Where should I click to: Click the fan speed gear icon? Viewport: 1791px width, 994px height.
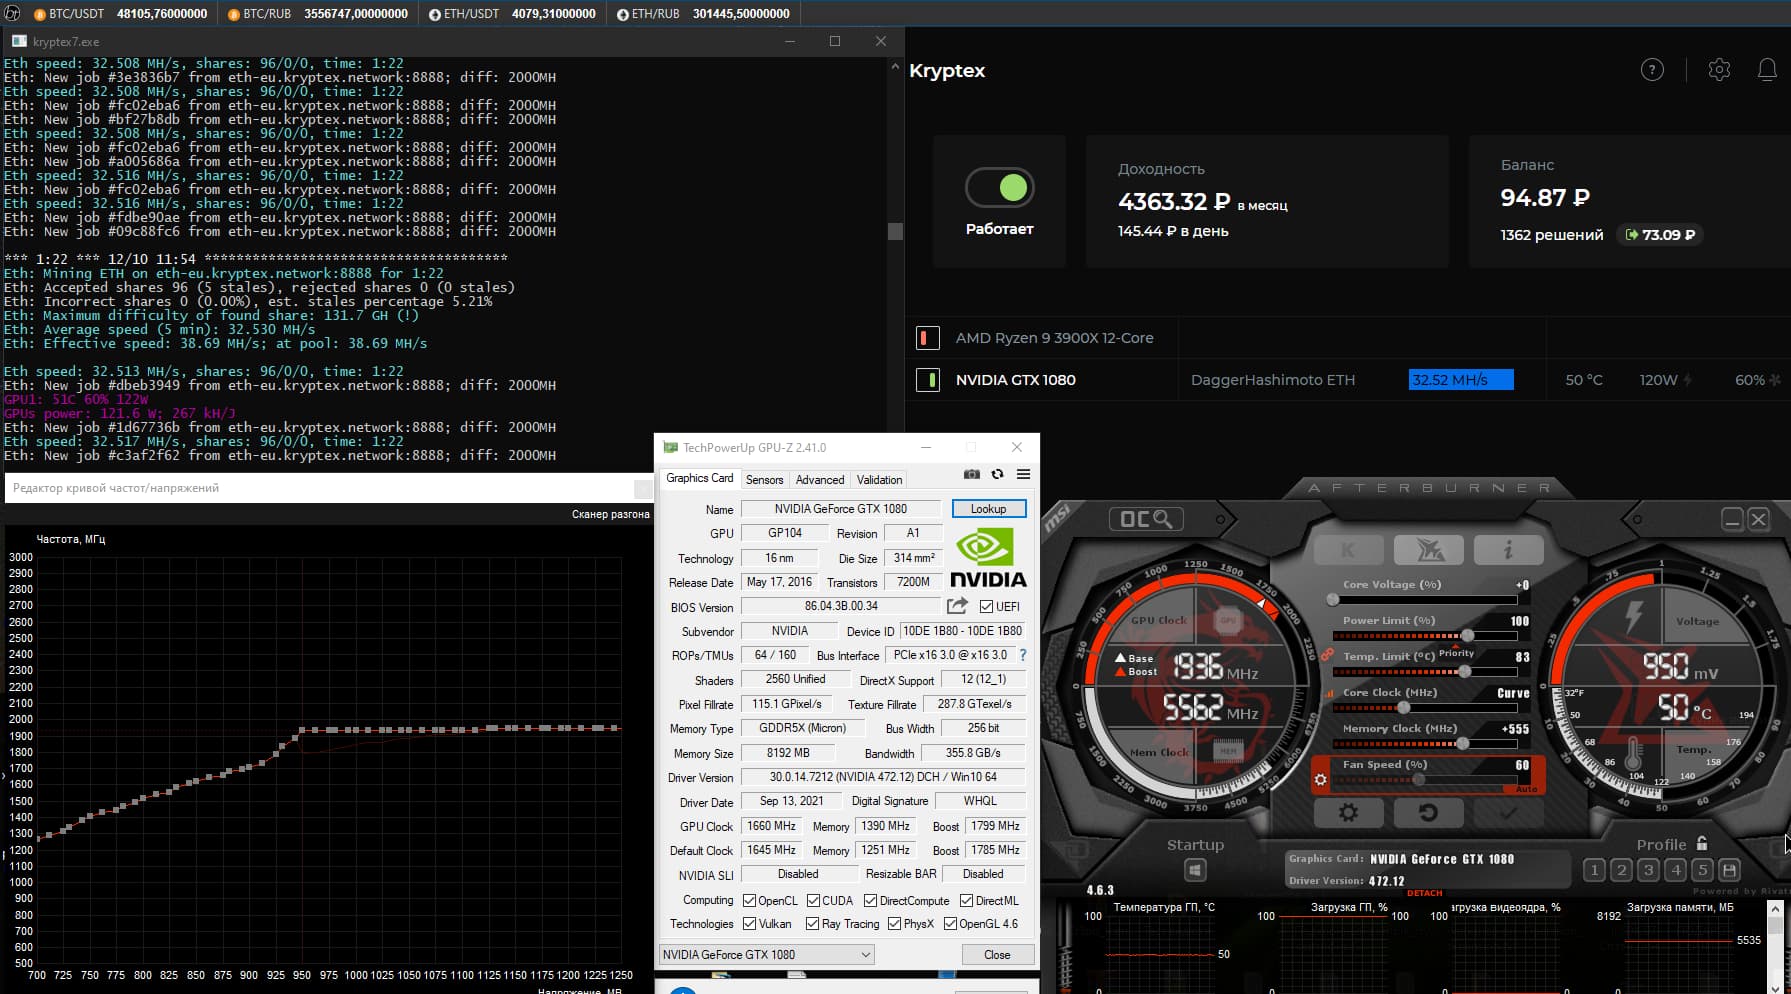click(x=1321, y=780)
